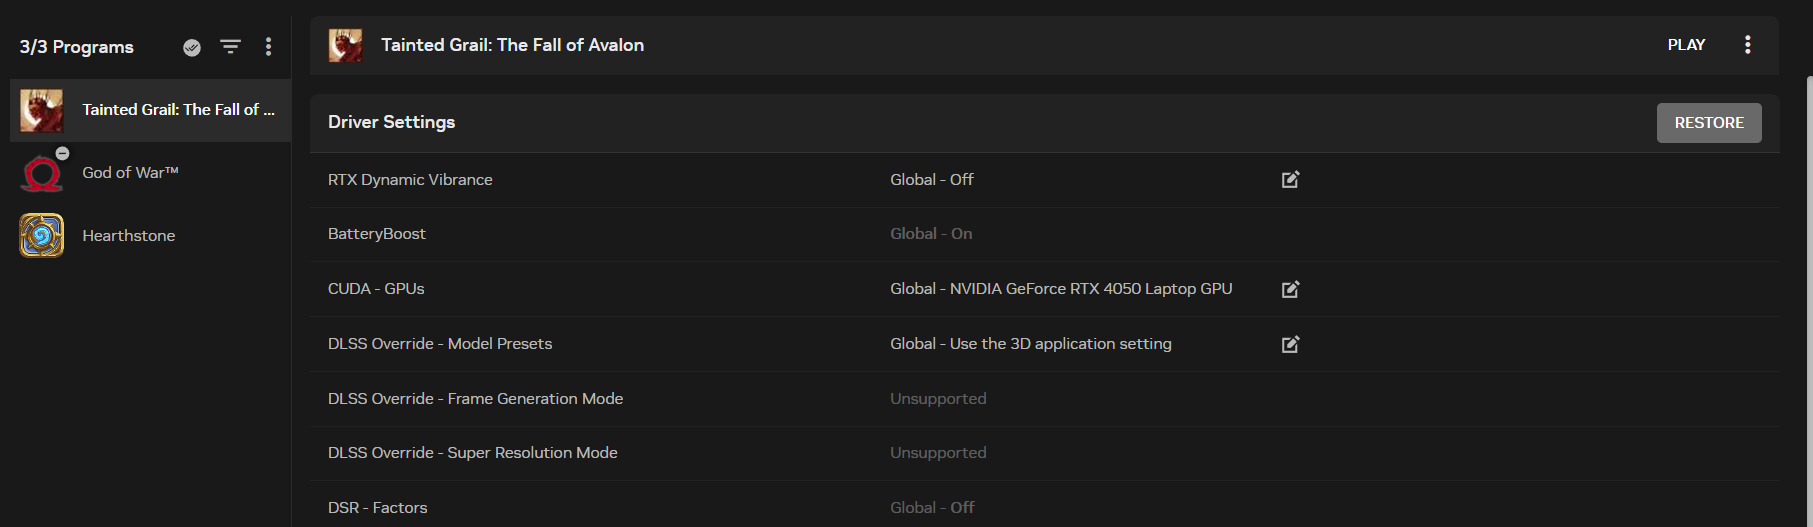Click the RTX Dynamic Vibrance label

[410, 180]
